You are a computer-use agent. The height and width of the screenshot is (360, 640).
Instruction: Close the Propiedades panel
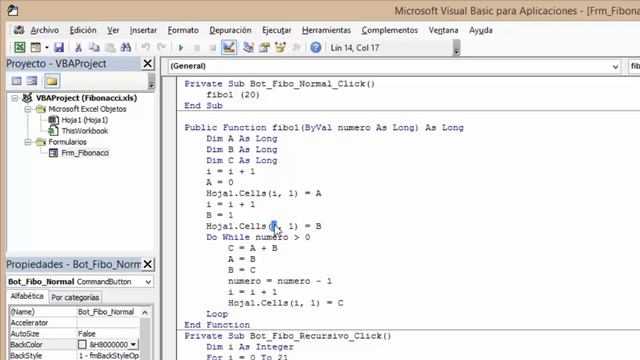[x=147, y=264]
